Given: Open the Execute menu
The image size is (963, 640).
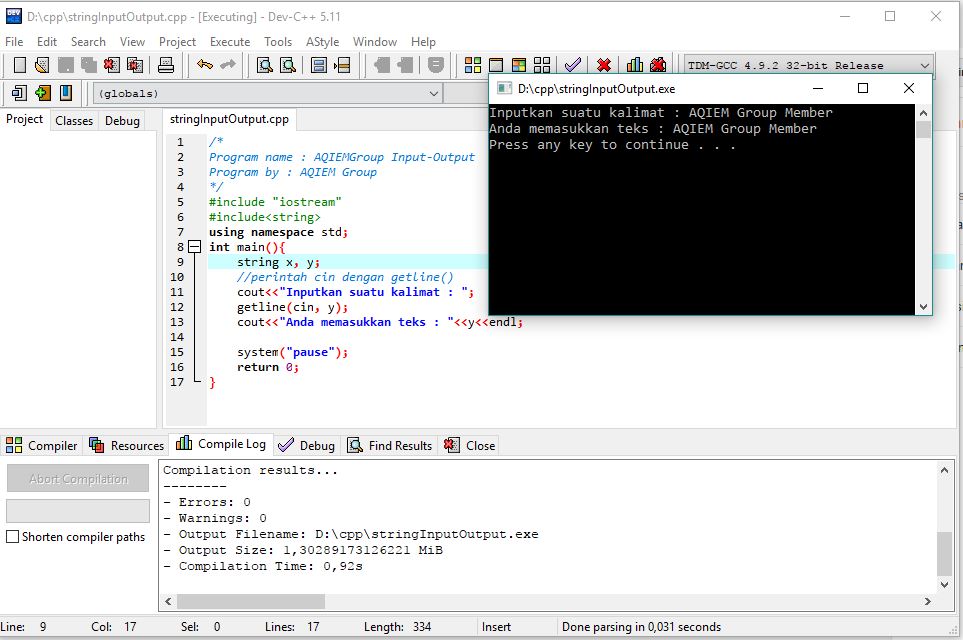Looking at the screenshot, I should pos(230,42).
